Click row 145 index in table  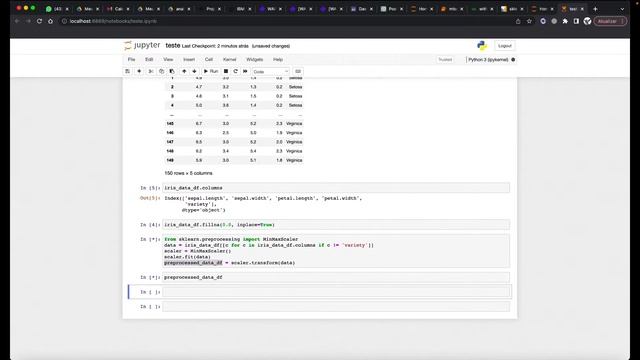(x=170, y=123)
